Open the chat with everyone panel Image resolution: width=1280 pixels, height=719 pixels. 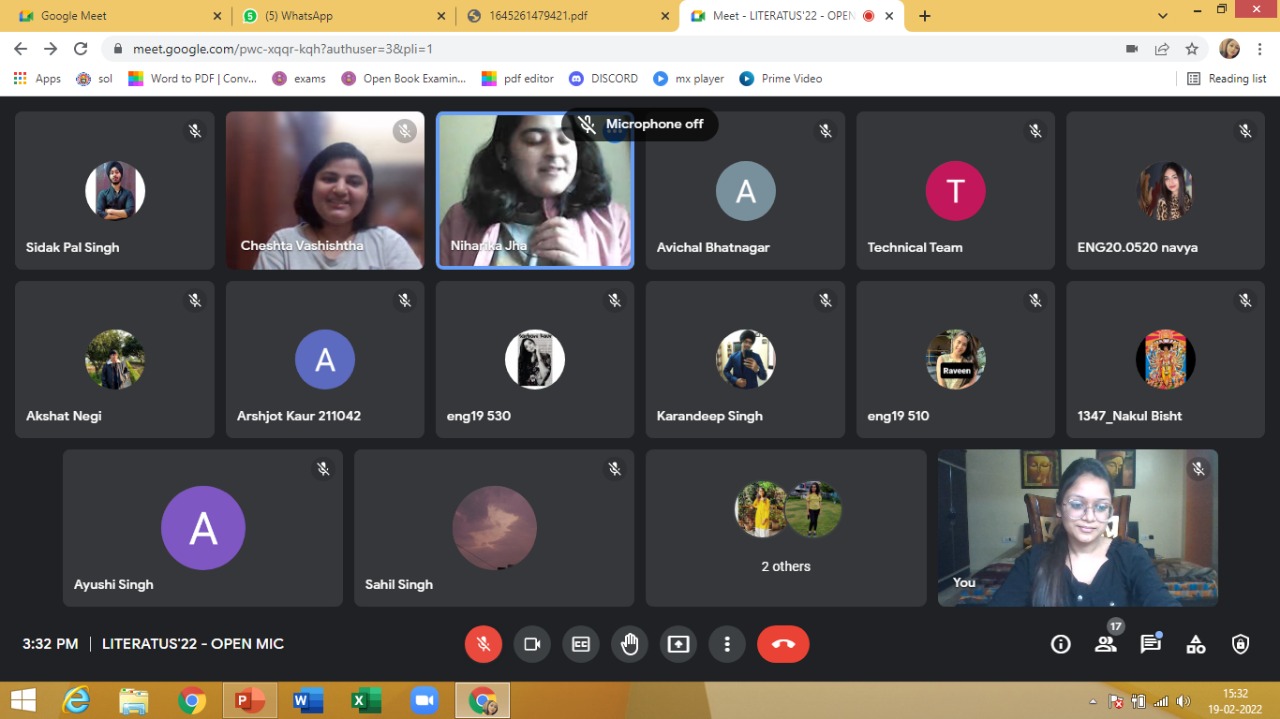[1151, 644]
